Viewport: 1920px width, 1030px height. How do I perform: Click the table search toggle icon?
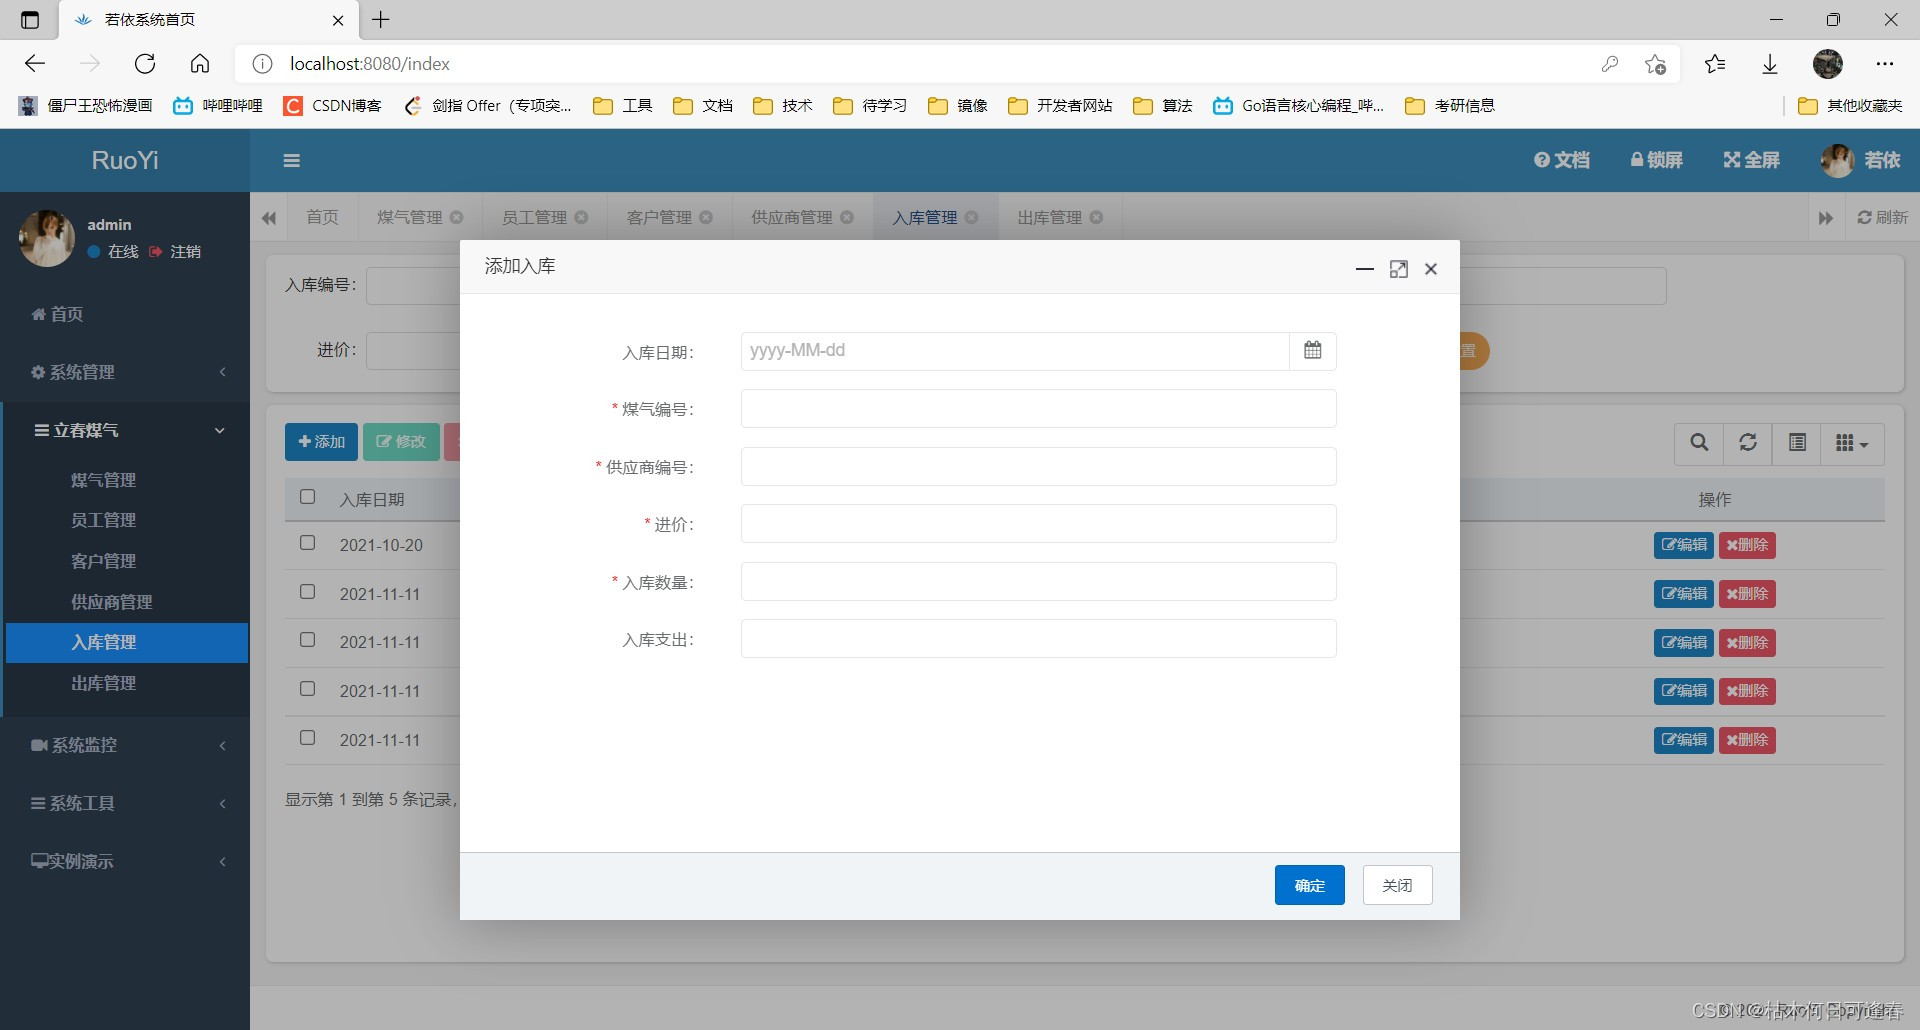point(1699,443)
